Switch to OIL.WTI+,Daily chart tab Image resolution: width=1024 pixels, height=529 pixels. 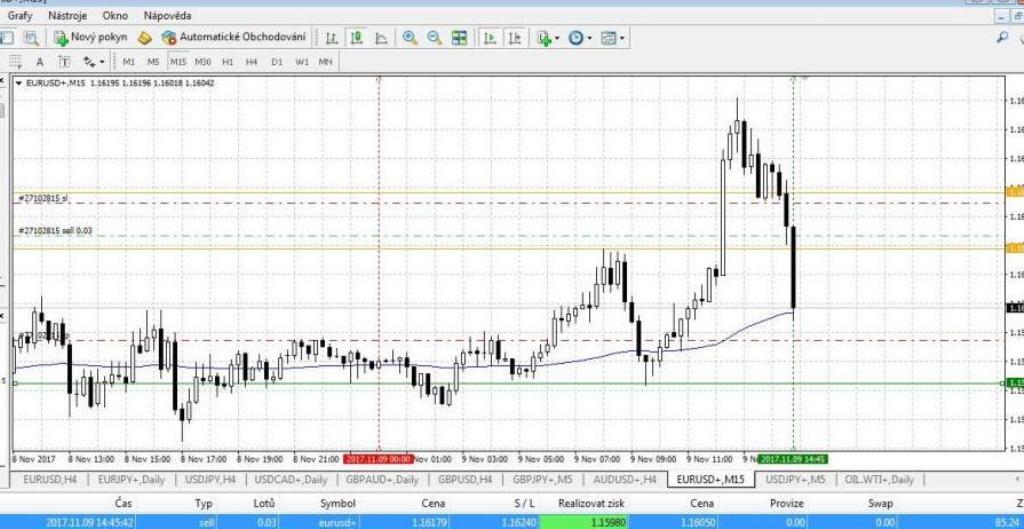point(879,479)
